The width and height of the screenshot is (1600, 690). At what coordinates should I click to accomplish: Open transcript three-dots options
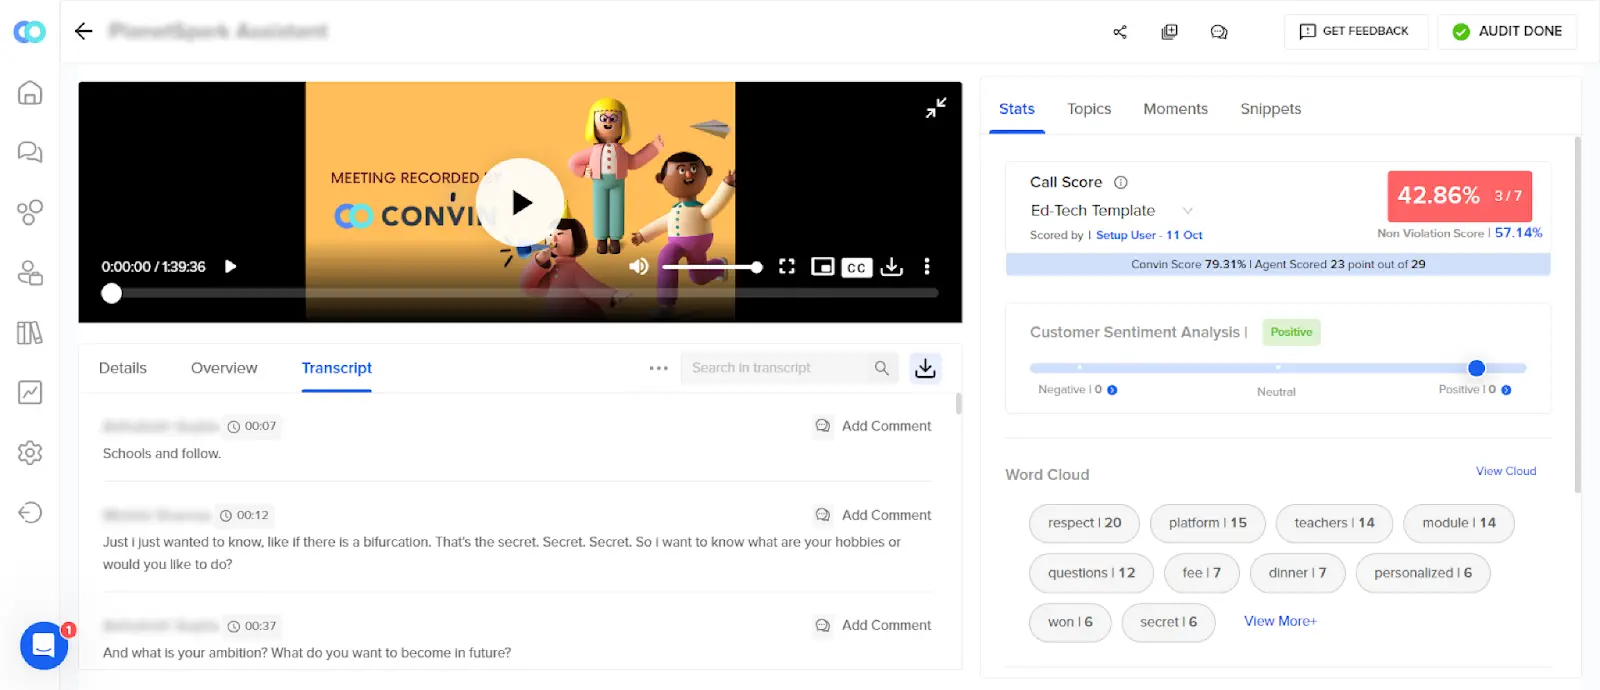[x=658, y=368]
